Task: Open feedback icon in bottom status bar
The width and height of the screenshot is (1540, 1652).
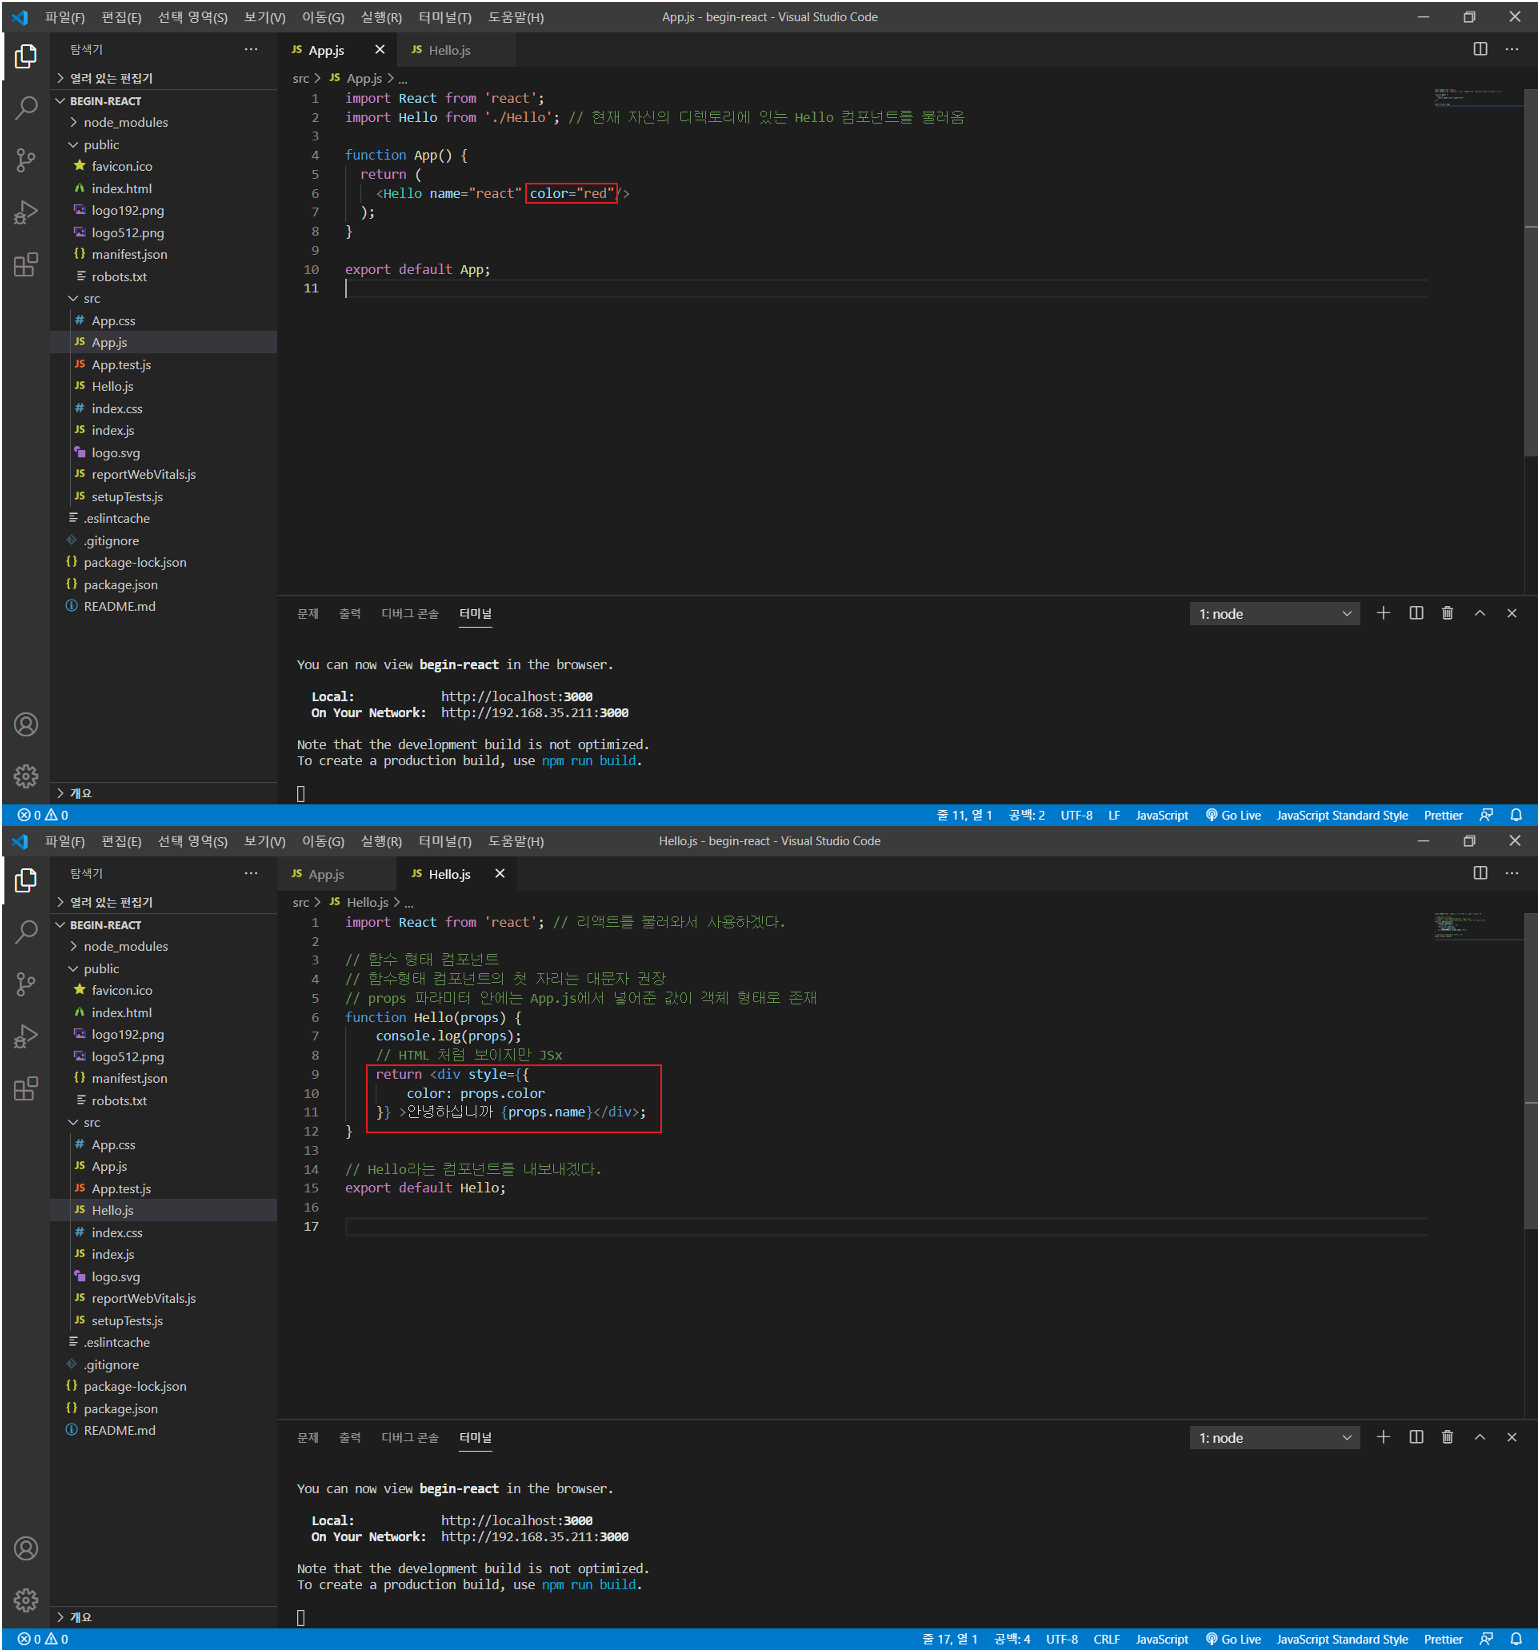Action: [x=1487, y=1639]
